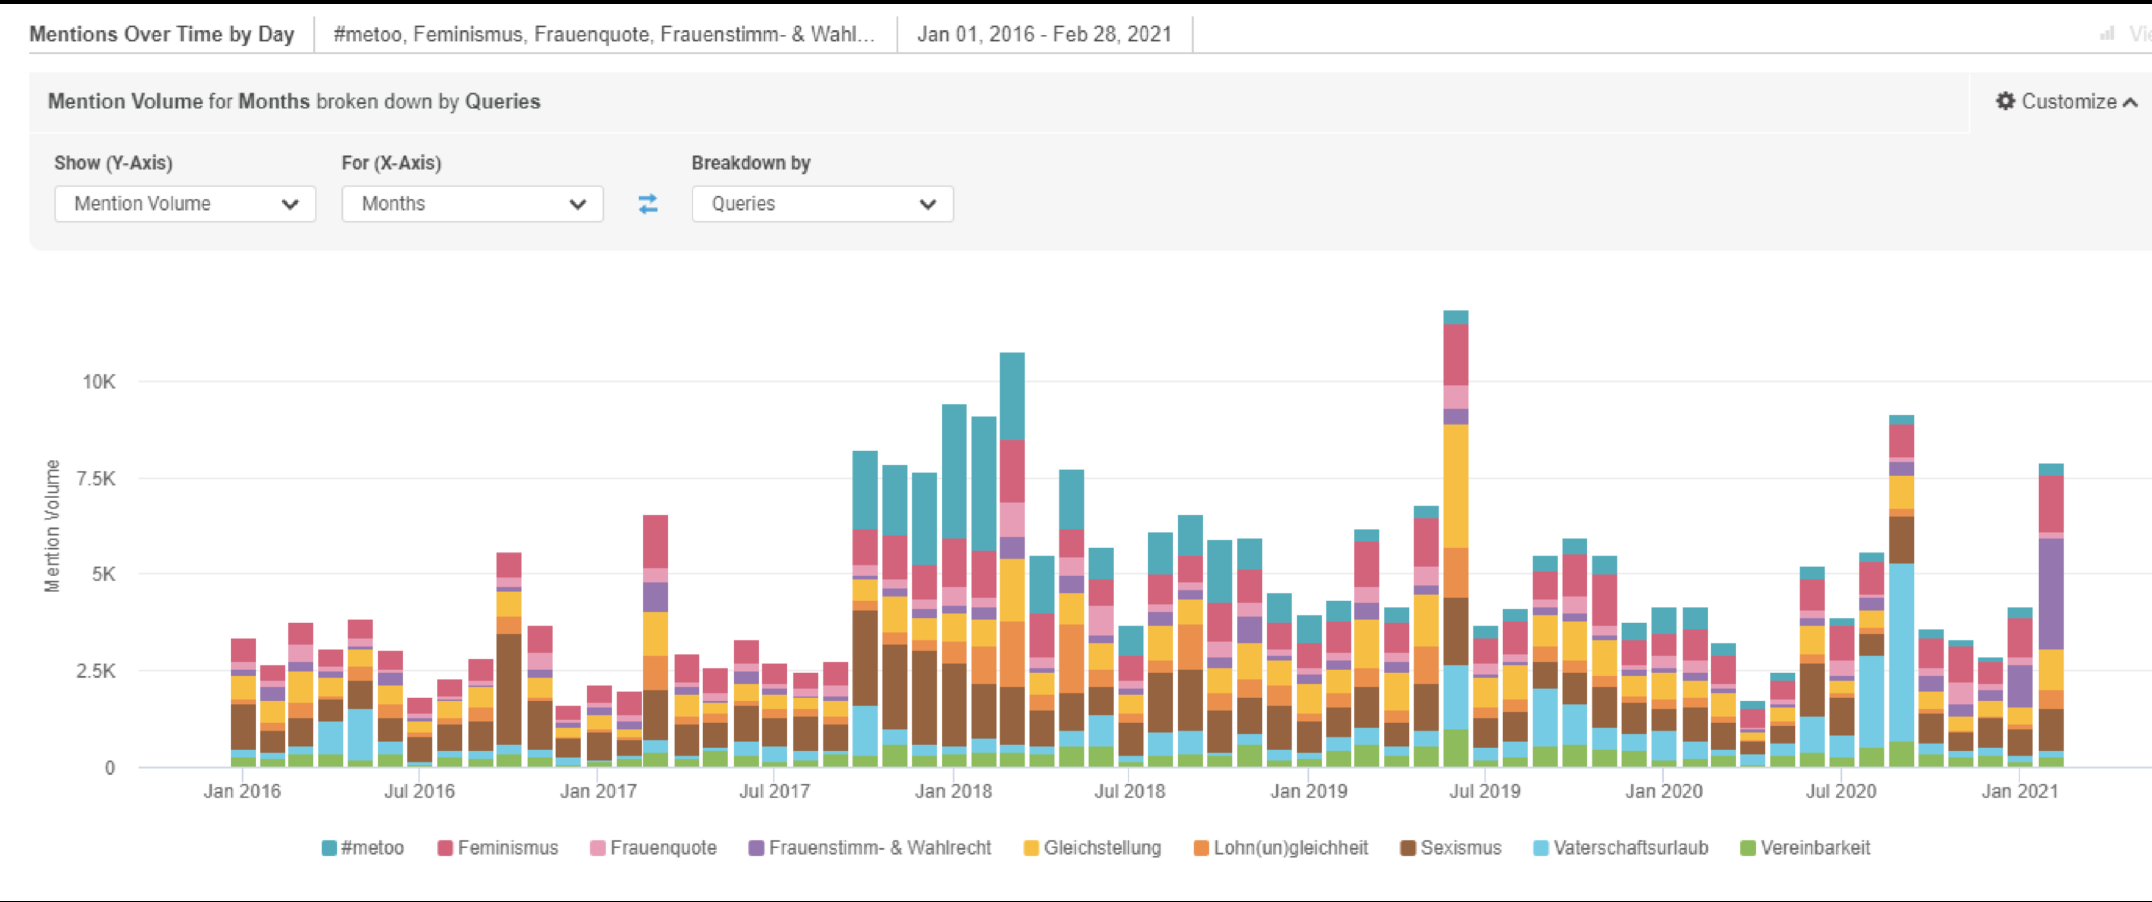The height and width of the screenshot is (902, 2152).
Task: Click the 2.5K y-axis label
Action: pyautogui.click(x=96, y=671)
